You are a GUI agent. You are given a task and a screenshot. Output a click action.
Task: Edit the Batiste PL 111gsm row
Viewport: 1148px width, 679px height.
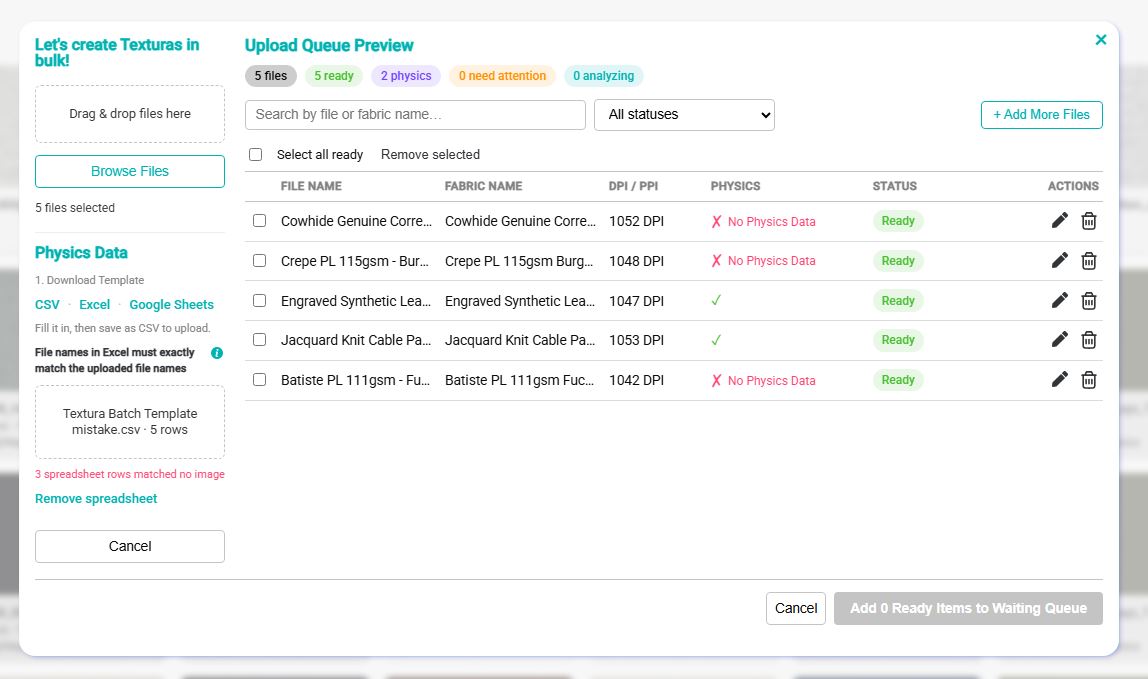tap(1059, 379)
